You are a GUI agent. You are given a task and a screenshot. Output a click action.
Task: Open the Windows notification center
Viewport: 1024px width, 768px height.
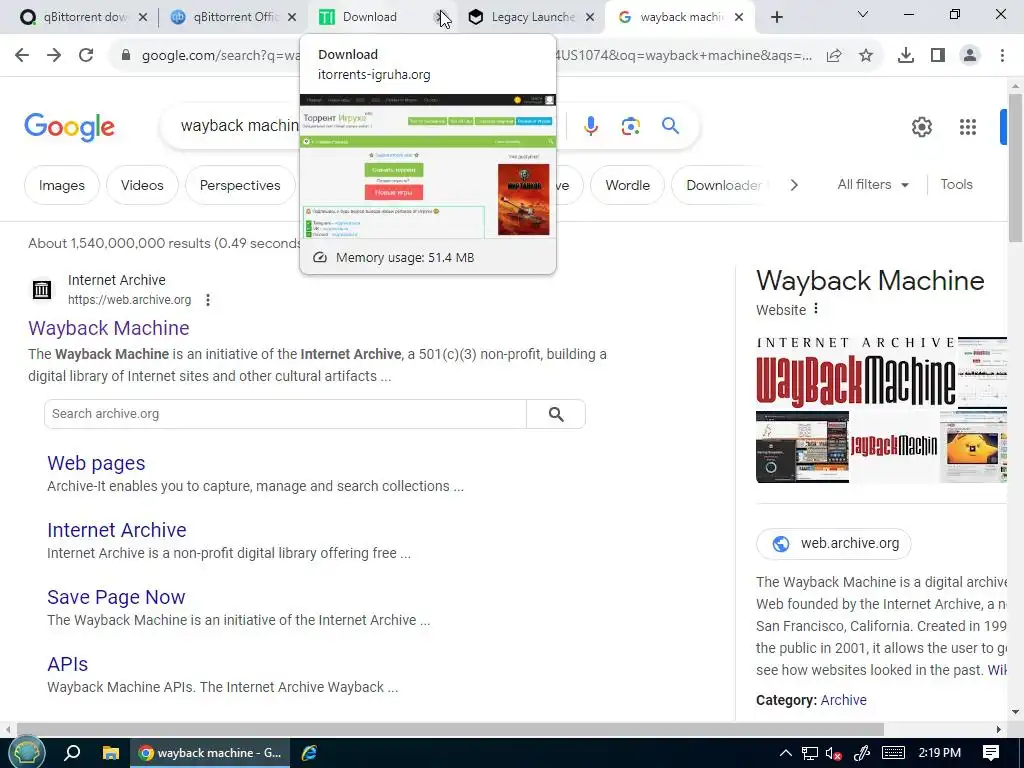(991, 753)
